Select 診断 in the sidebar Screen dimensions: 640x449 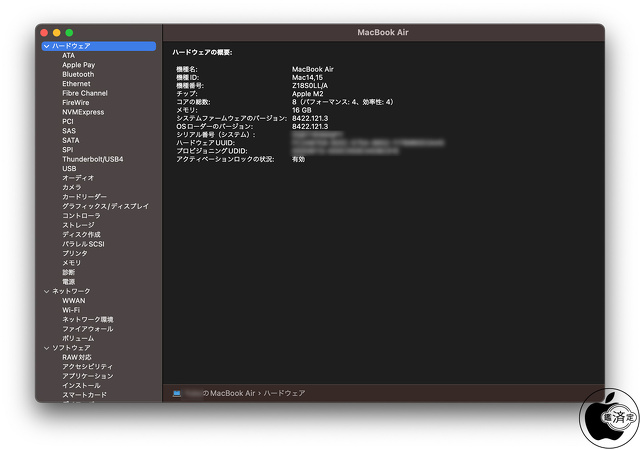pyautogui.click(x=69, y=272)
